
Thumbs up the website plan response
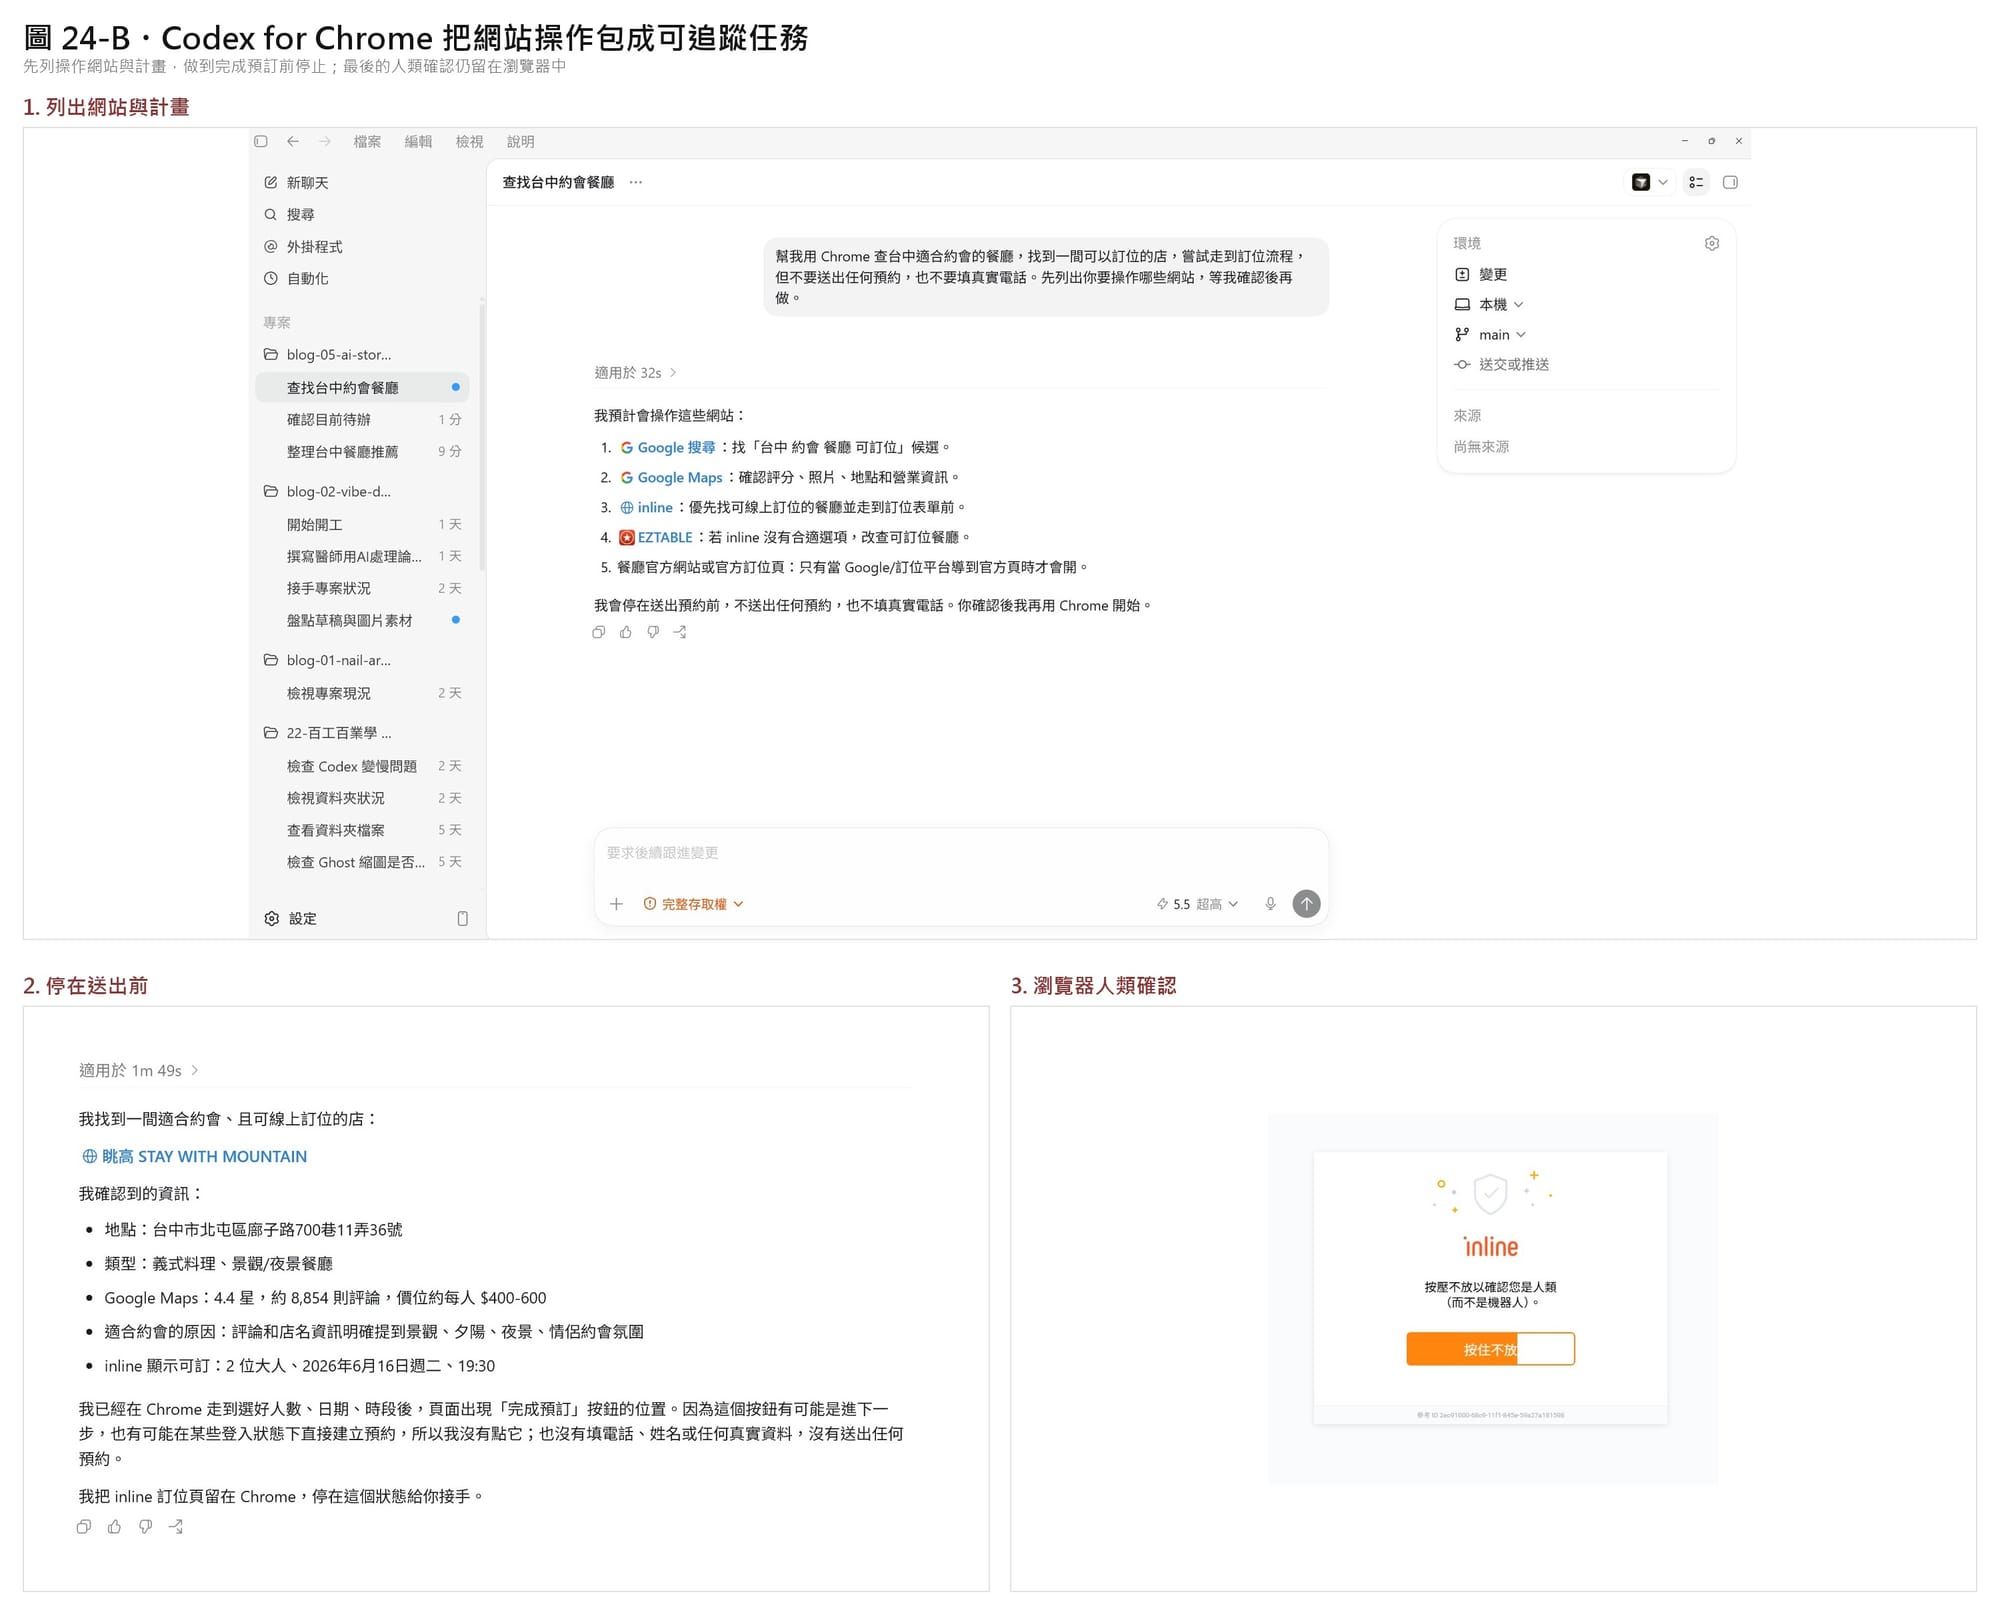coord(626,633)
